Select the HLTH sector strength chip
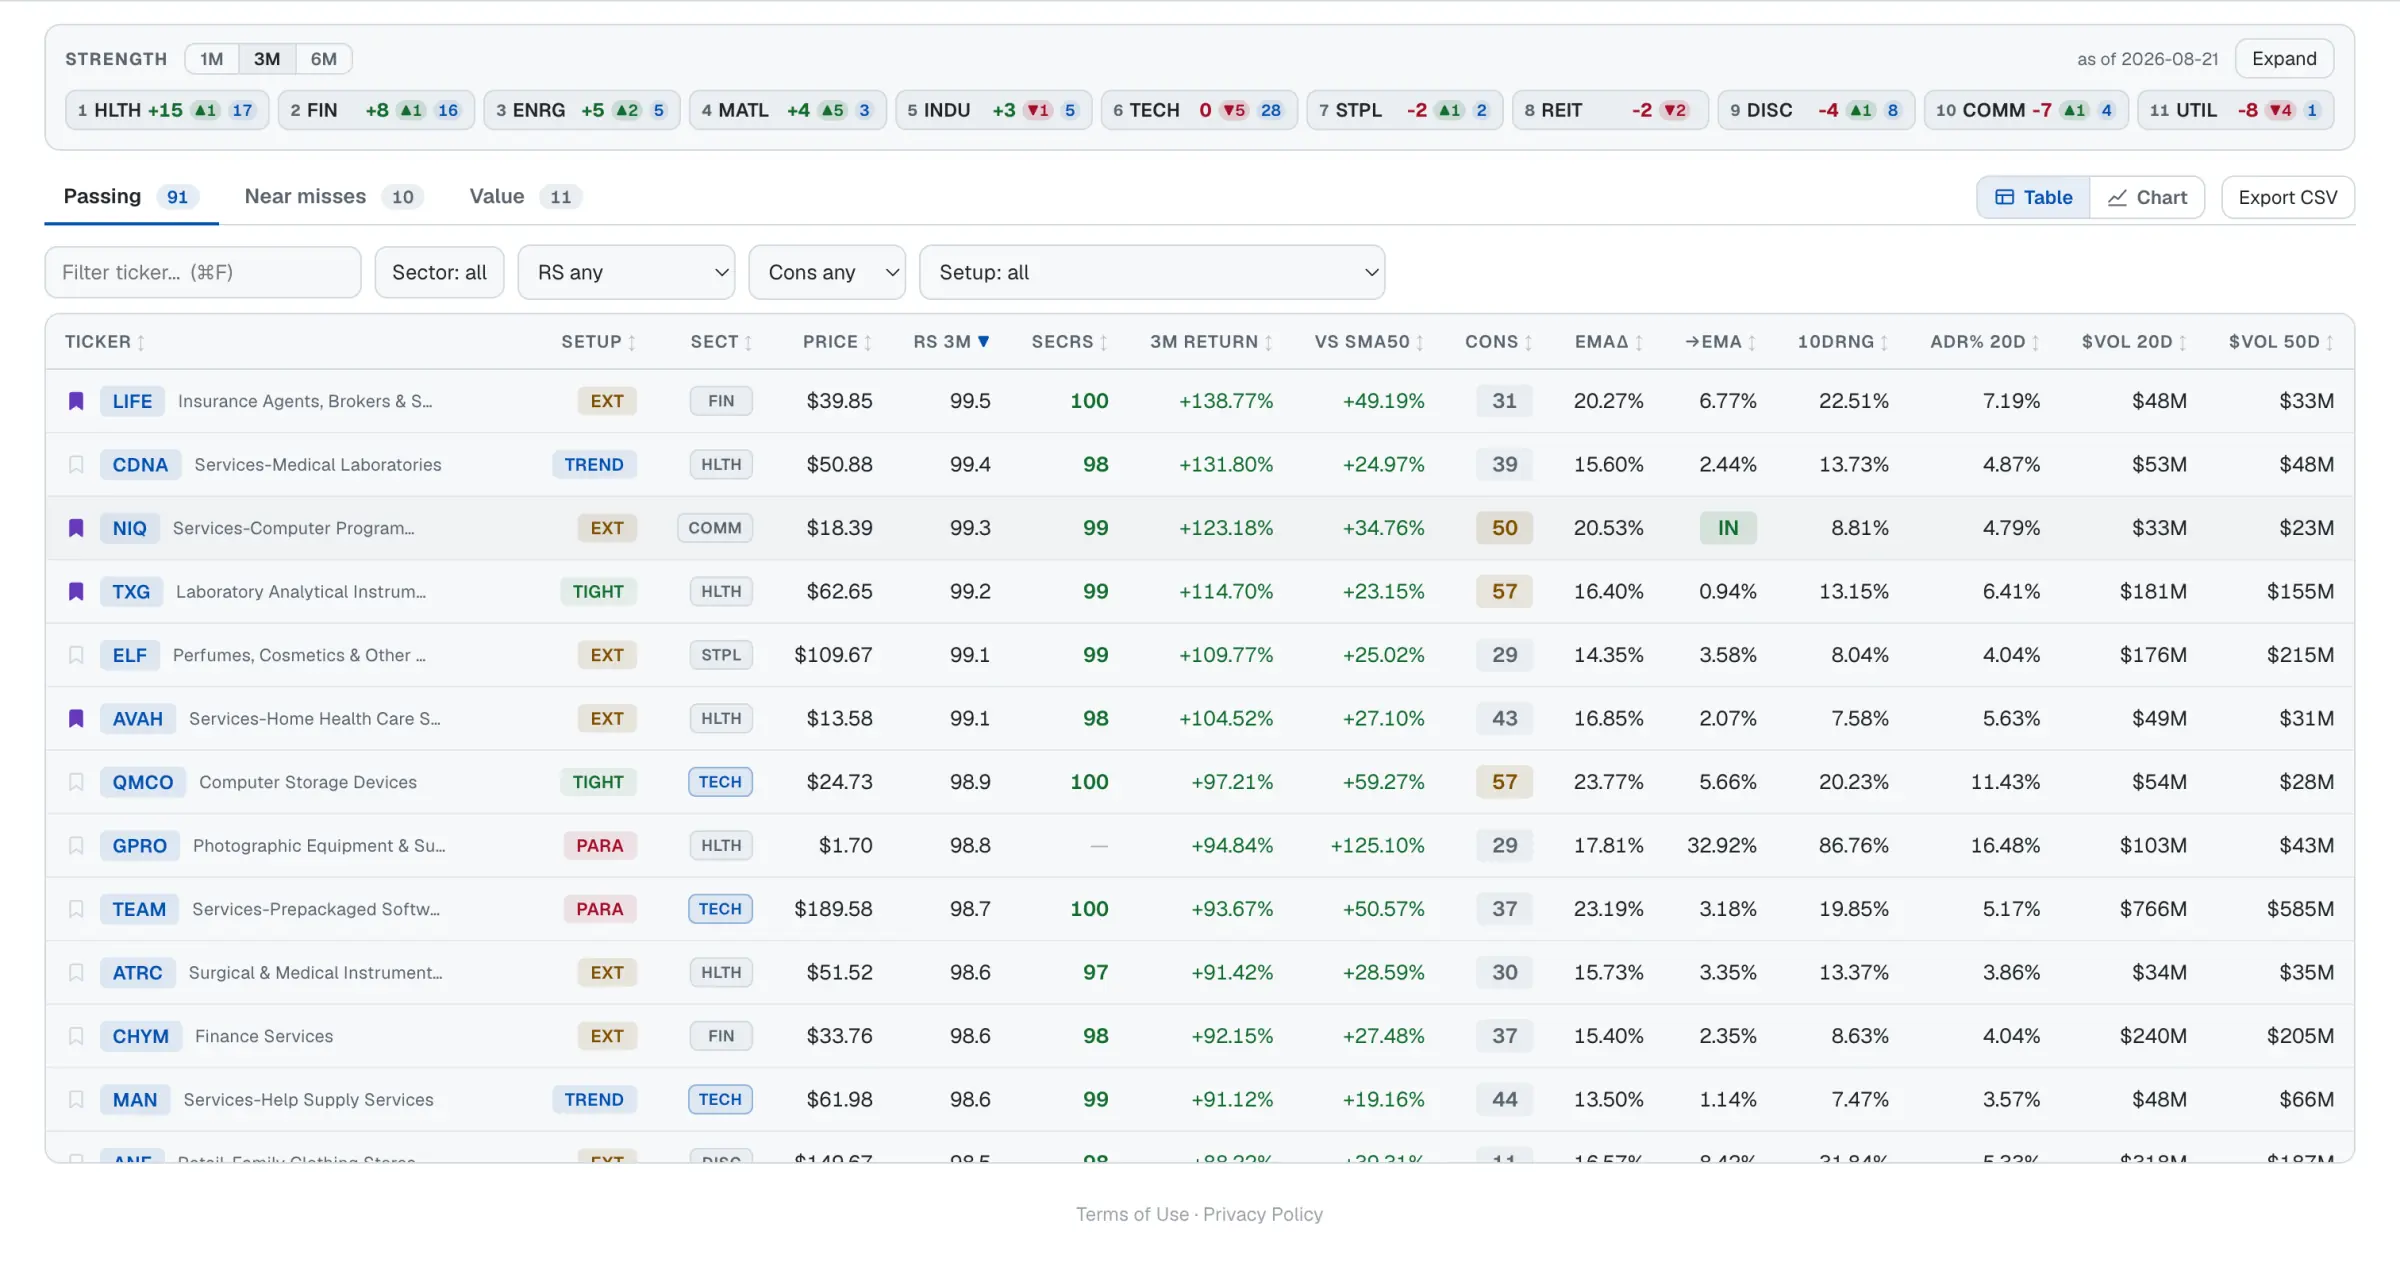2400x1274 pixels. click(x=167, y=110)
